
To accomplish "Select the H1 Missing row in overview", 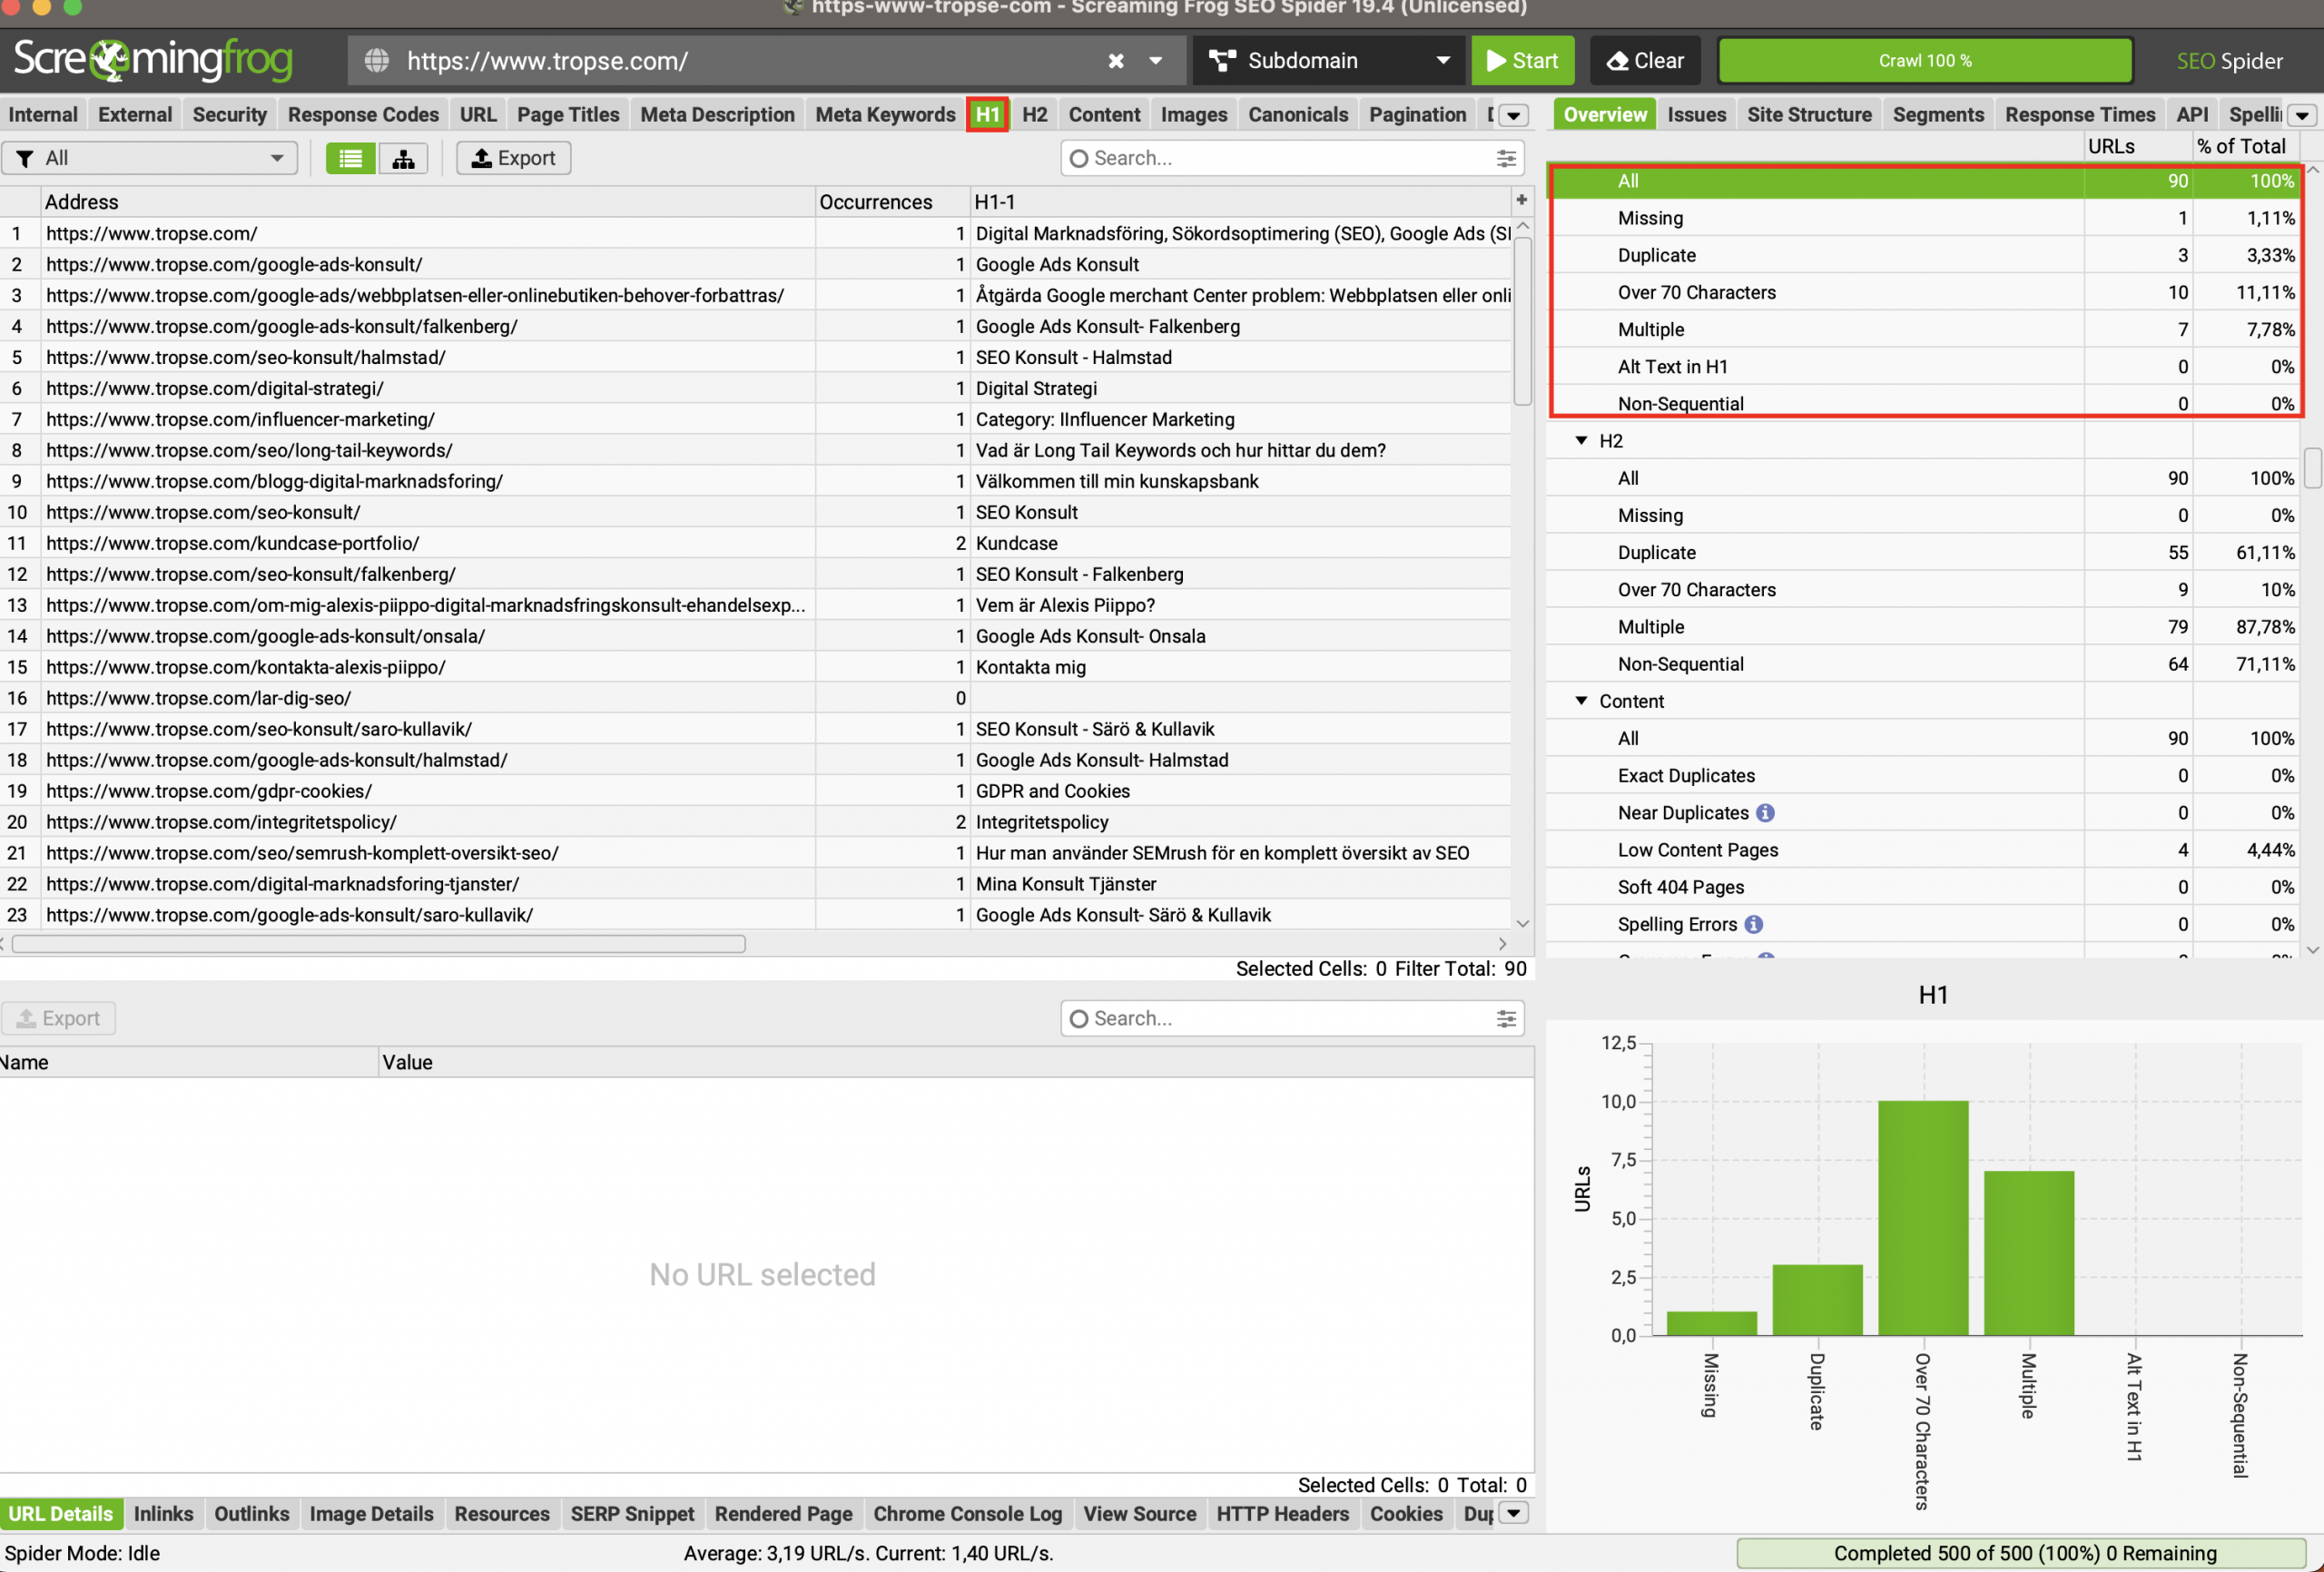I will [1925, 218].
